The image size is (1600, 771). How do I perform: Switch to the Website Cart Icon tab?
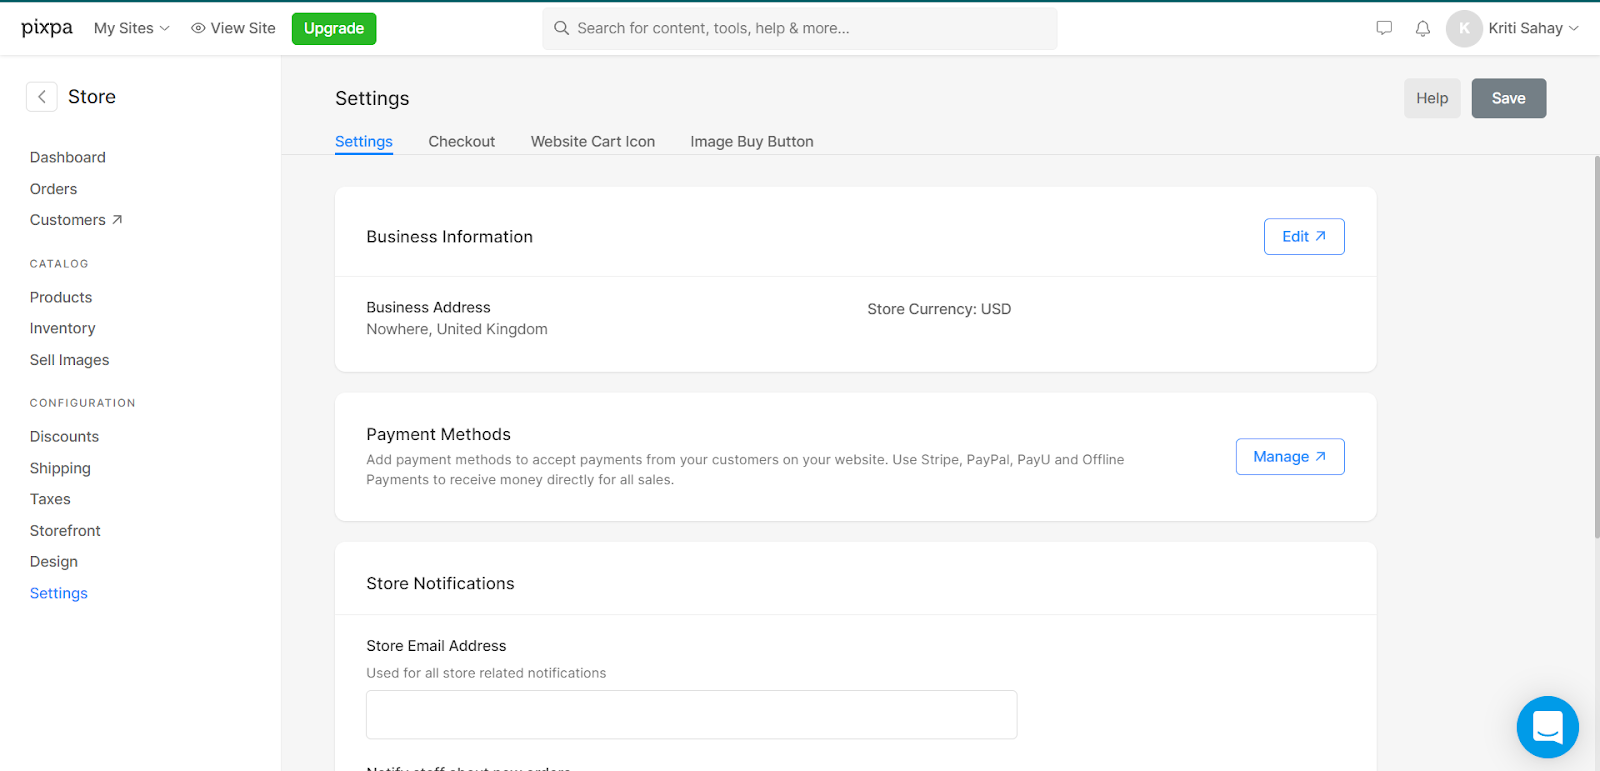[593, 142]
